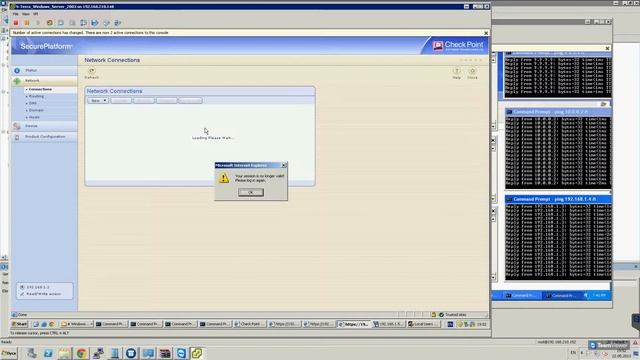
Task: Select Hosts under Network
Action: pyautogui.click(x=34, y=117)
